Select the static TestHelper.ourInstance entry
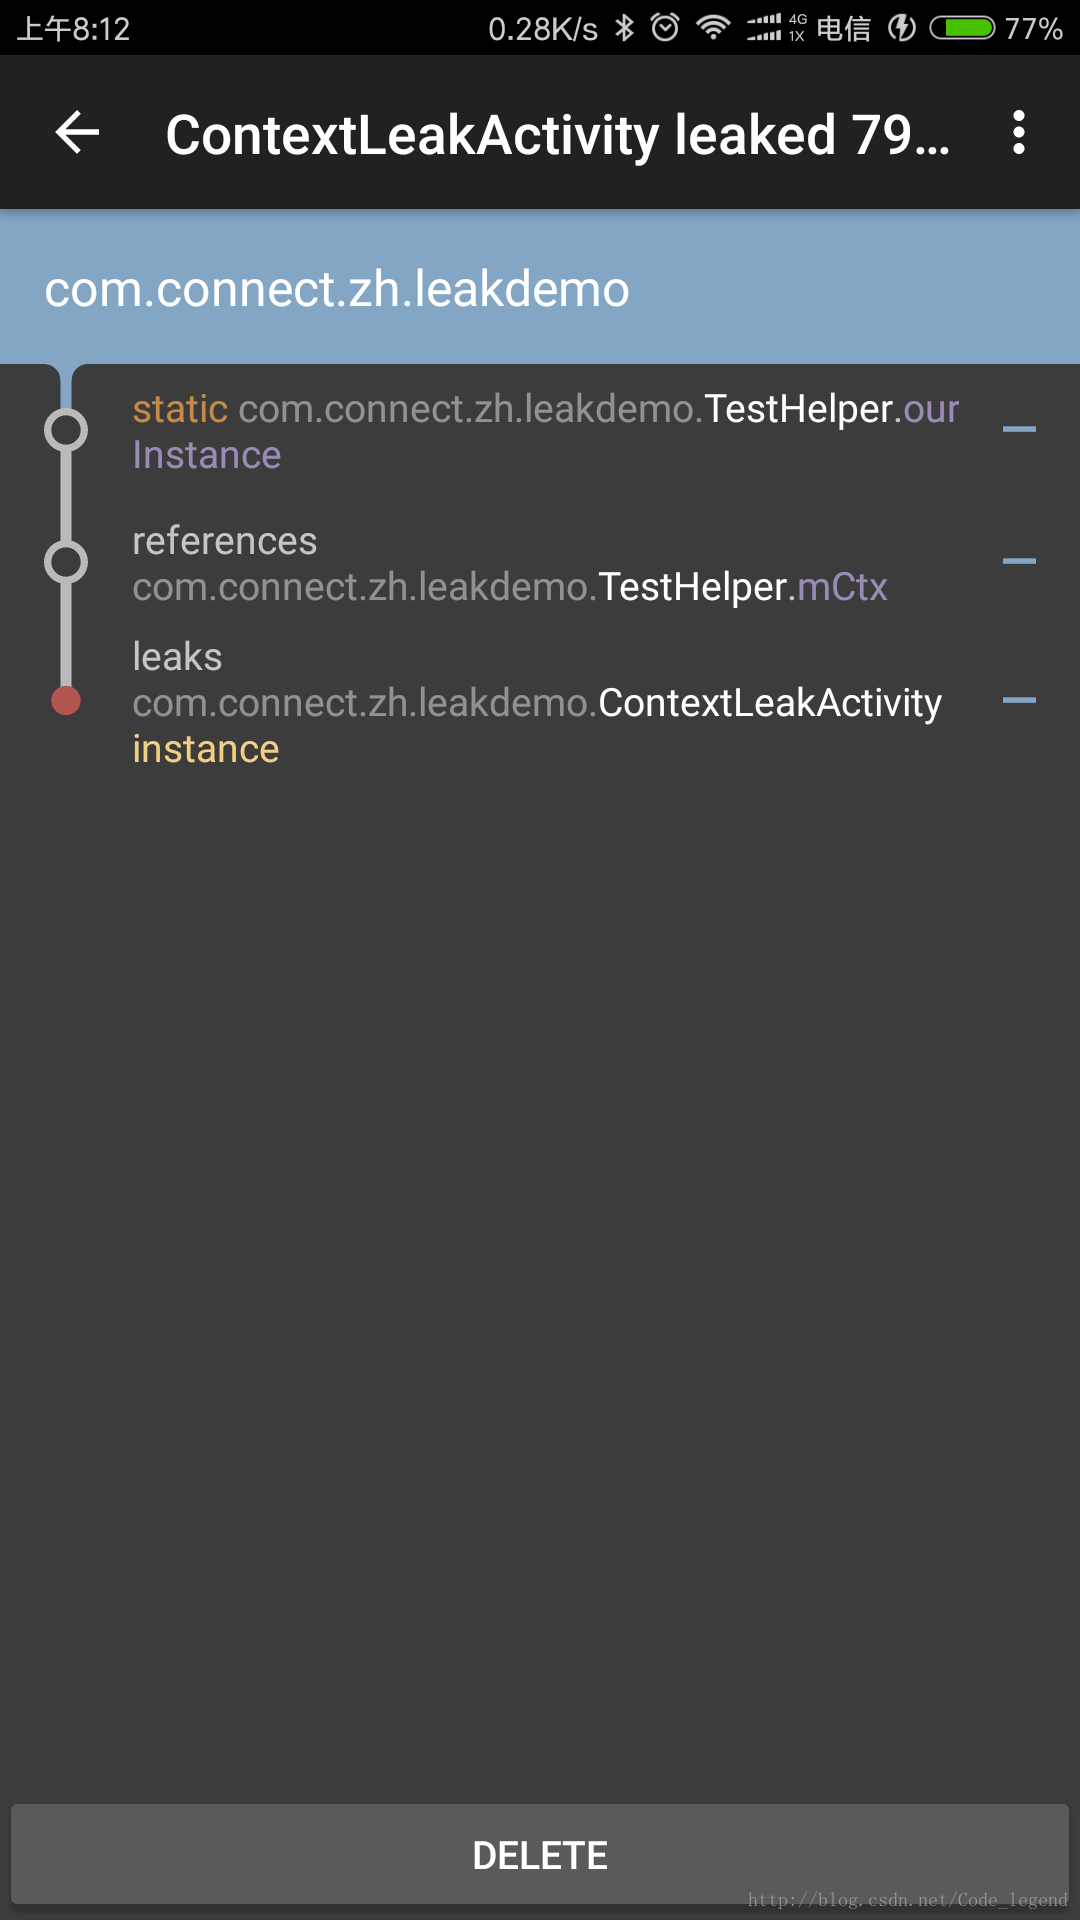Viewport: 1080px width, 1920px height. [x=545, y=432]
